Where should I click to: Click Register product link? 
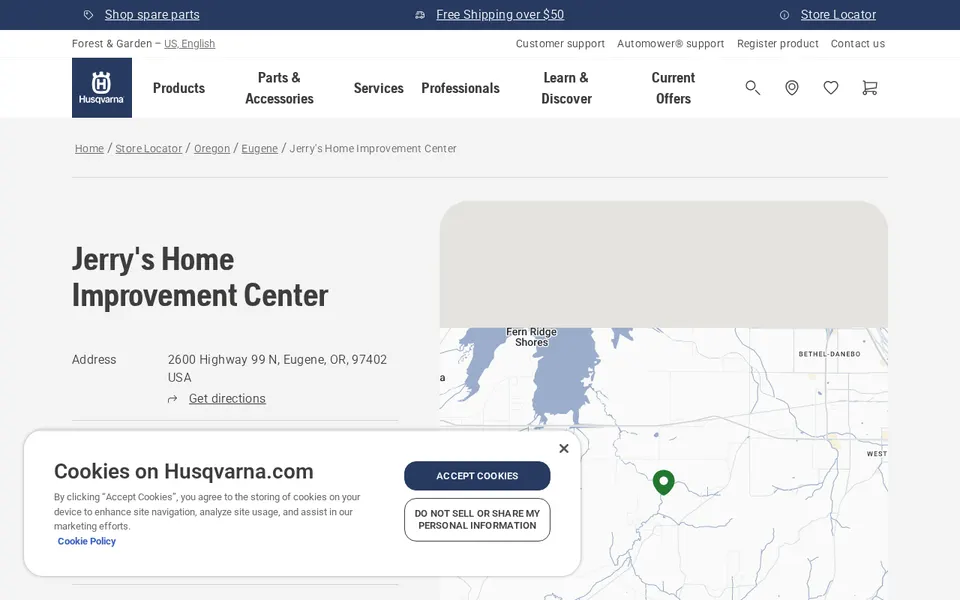778,43
